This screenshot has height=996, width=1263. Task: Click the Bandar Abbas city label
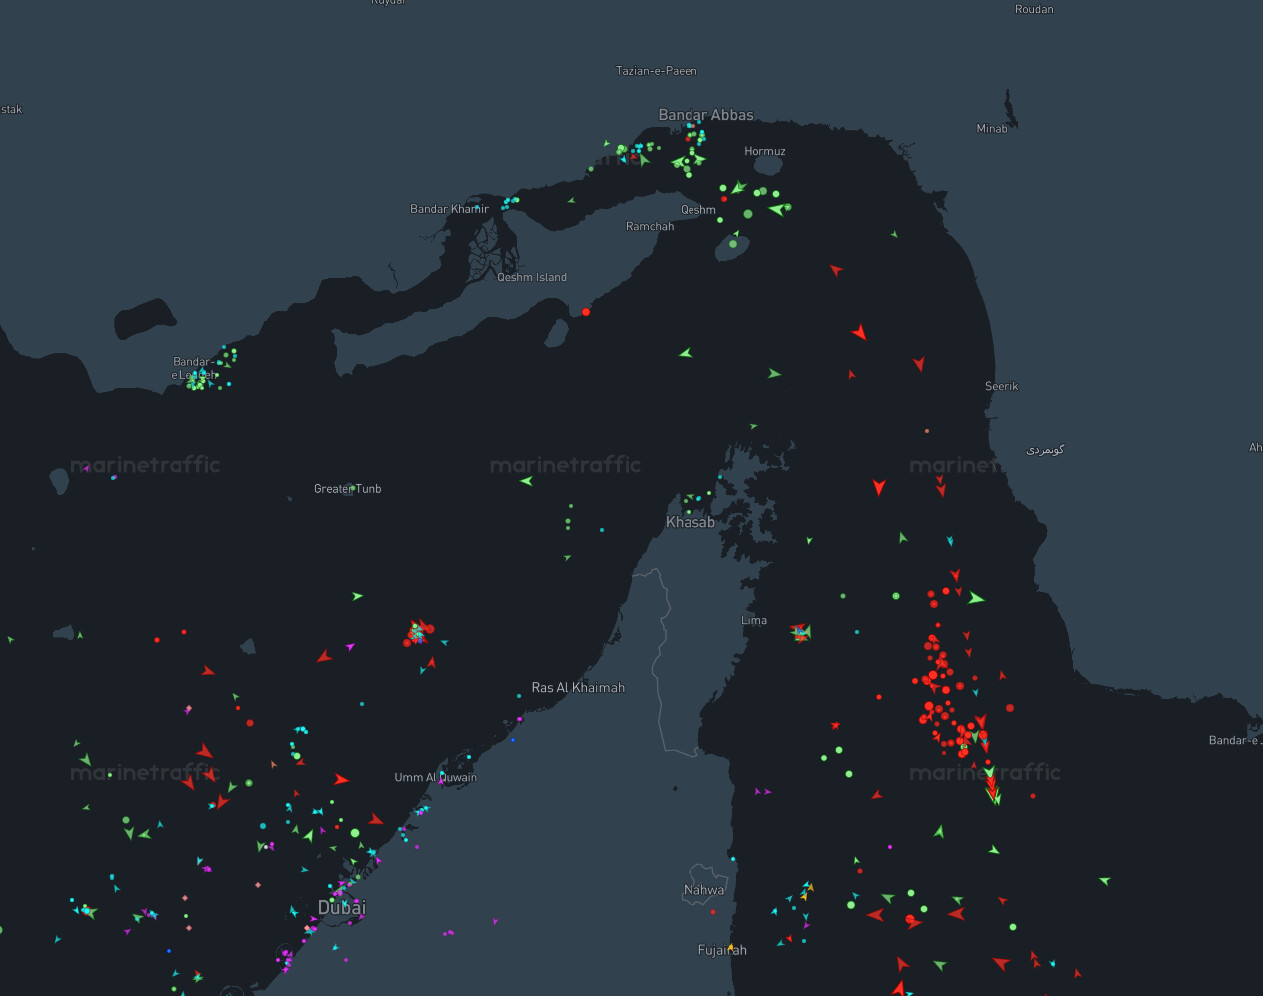(706, 115)
